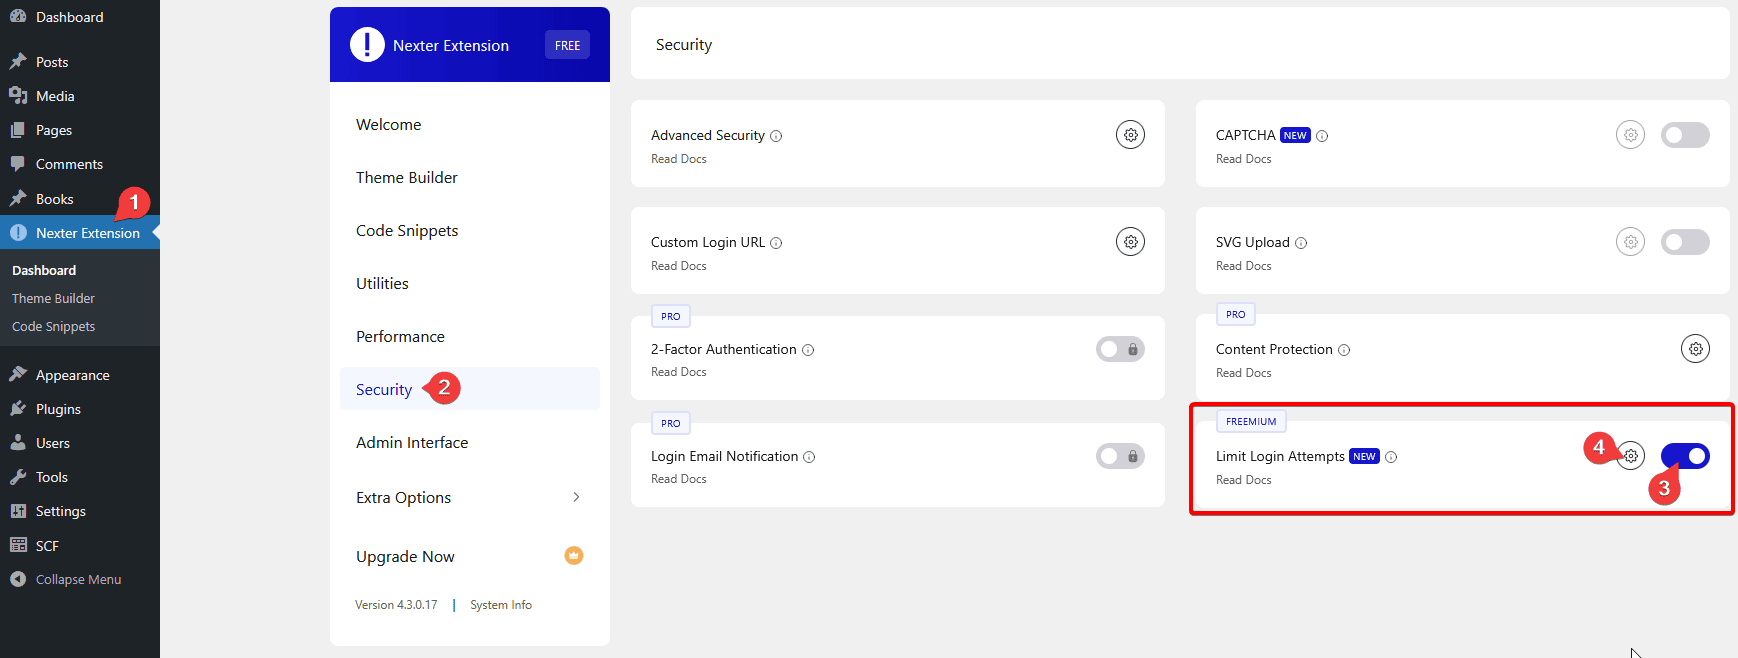1738x658 pixels.
Task: Click info icon beside Login Email Notification
Action: click(809, 457)
